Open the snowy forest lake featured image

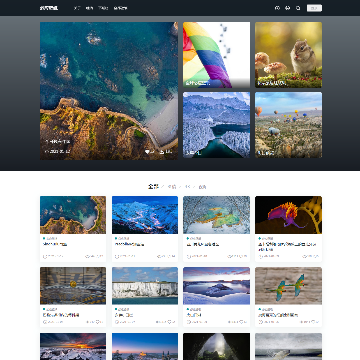point(216,125)
